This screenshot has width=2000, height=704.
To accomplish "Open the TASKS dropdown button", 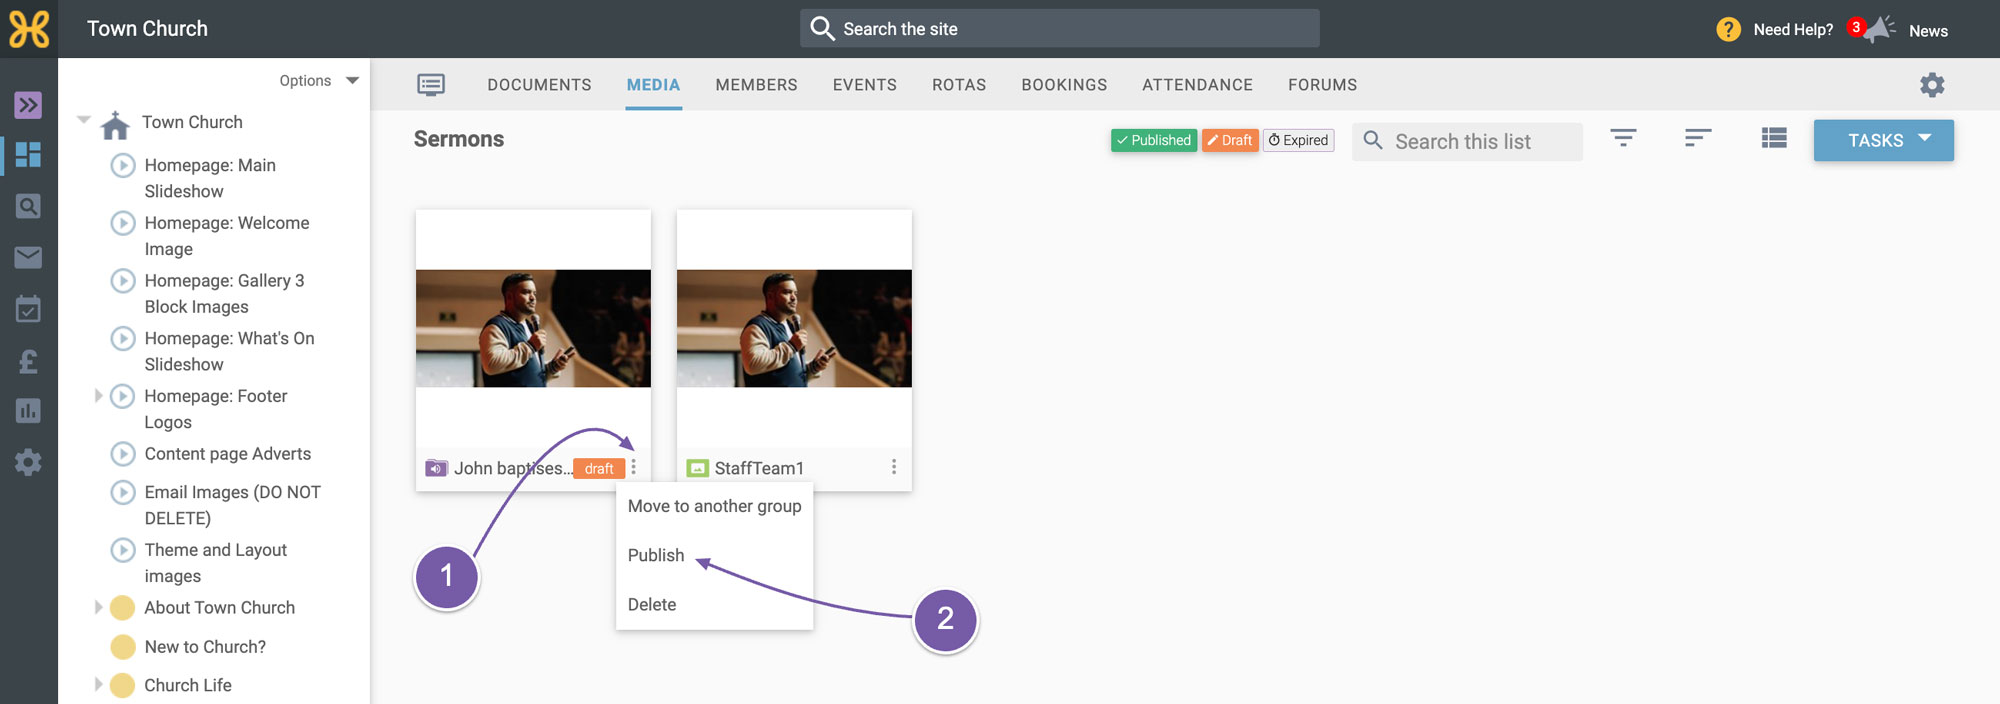I will 1884,140.
